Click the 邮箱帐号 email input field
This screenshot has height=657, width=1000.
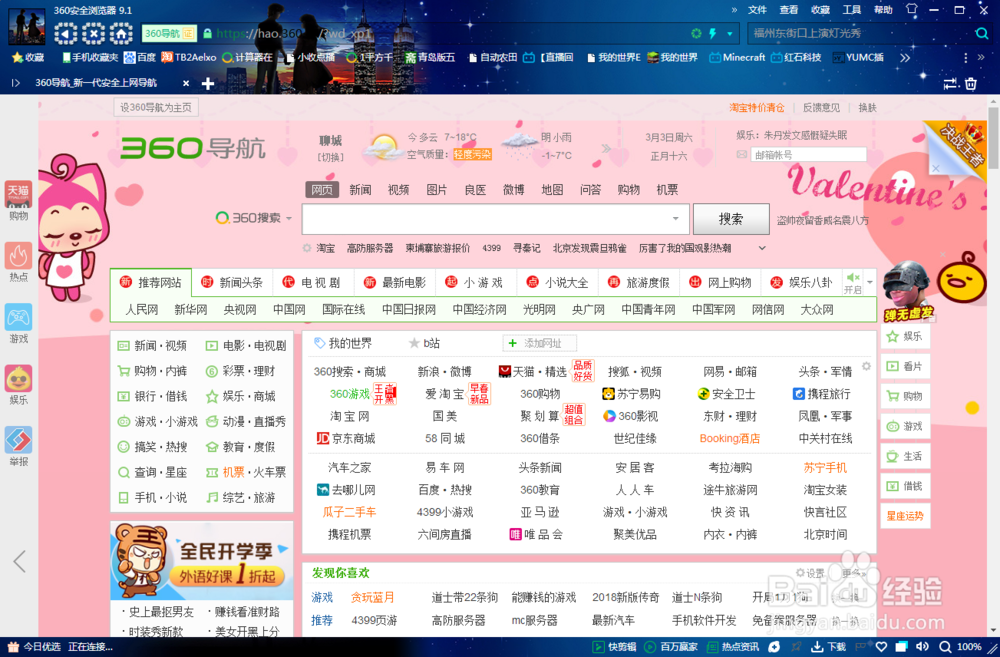[808, 154]
